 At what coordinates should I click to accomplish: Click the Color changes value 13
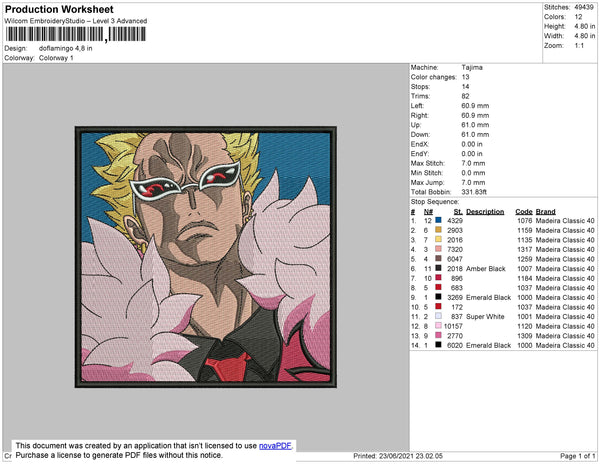[465, 77]
